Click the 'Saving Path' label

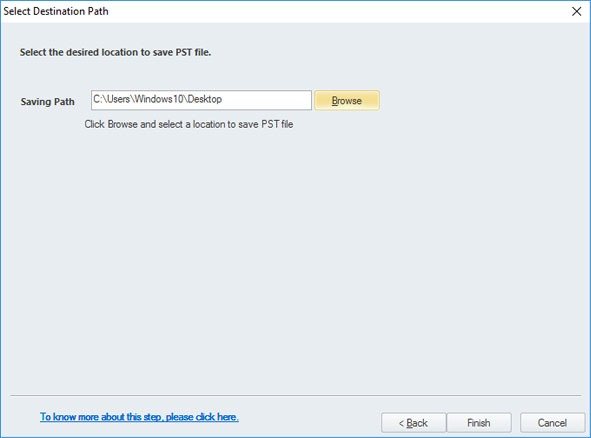(47, 102)
